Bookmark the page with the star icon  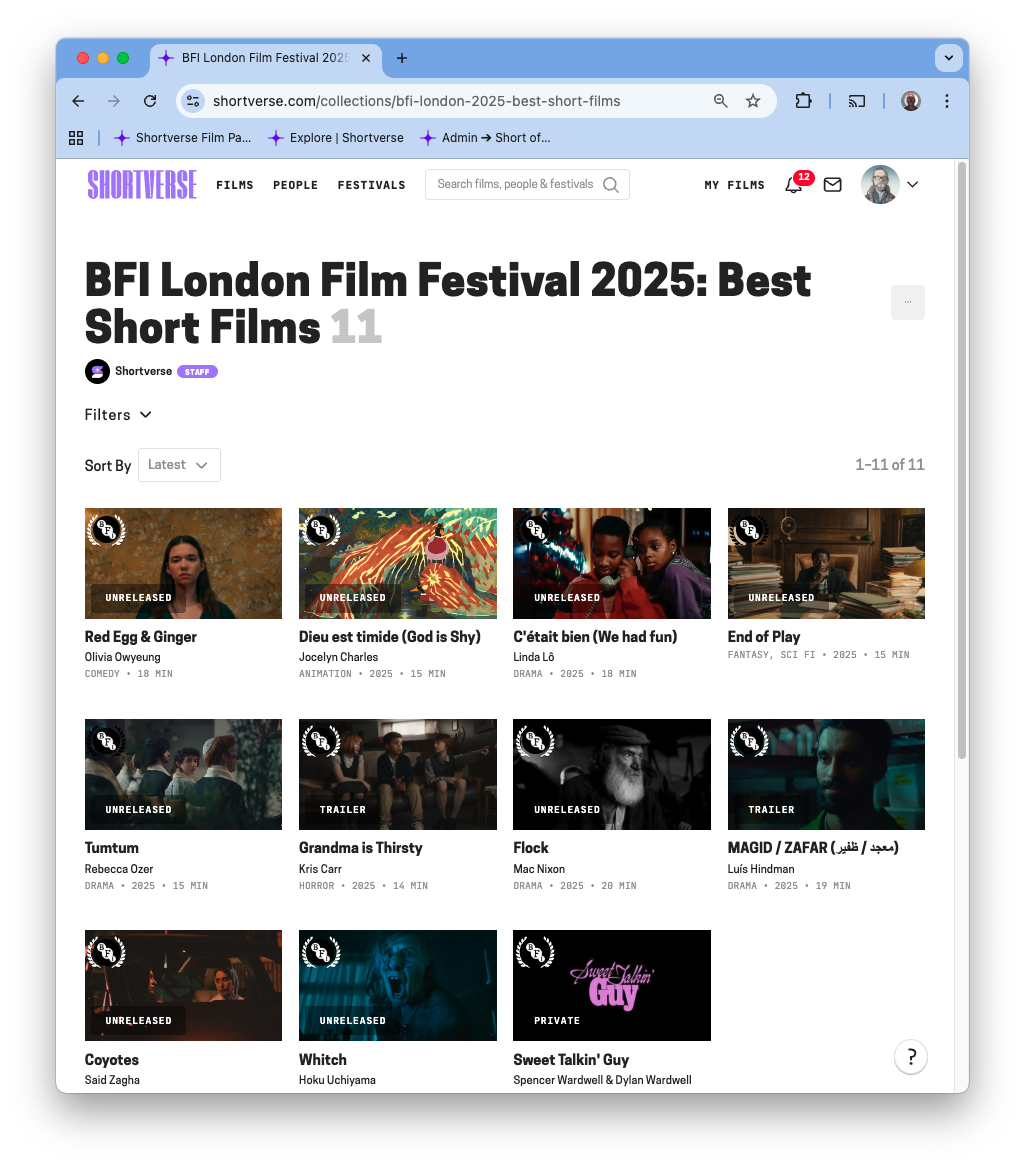[x=753, y=101]
